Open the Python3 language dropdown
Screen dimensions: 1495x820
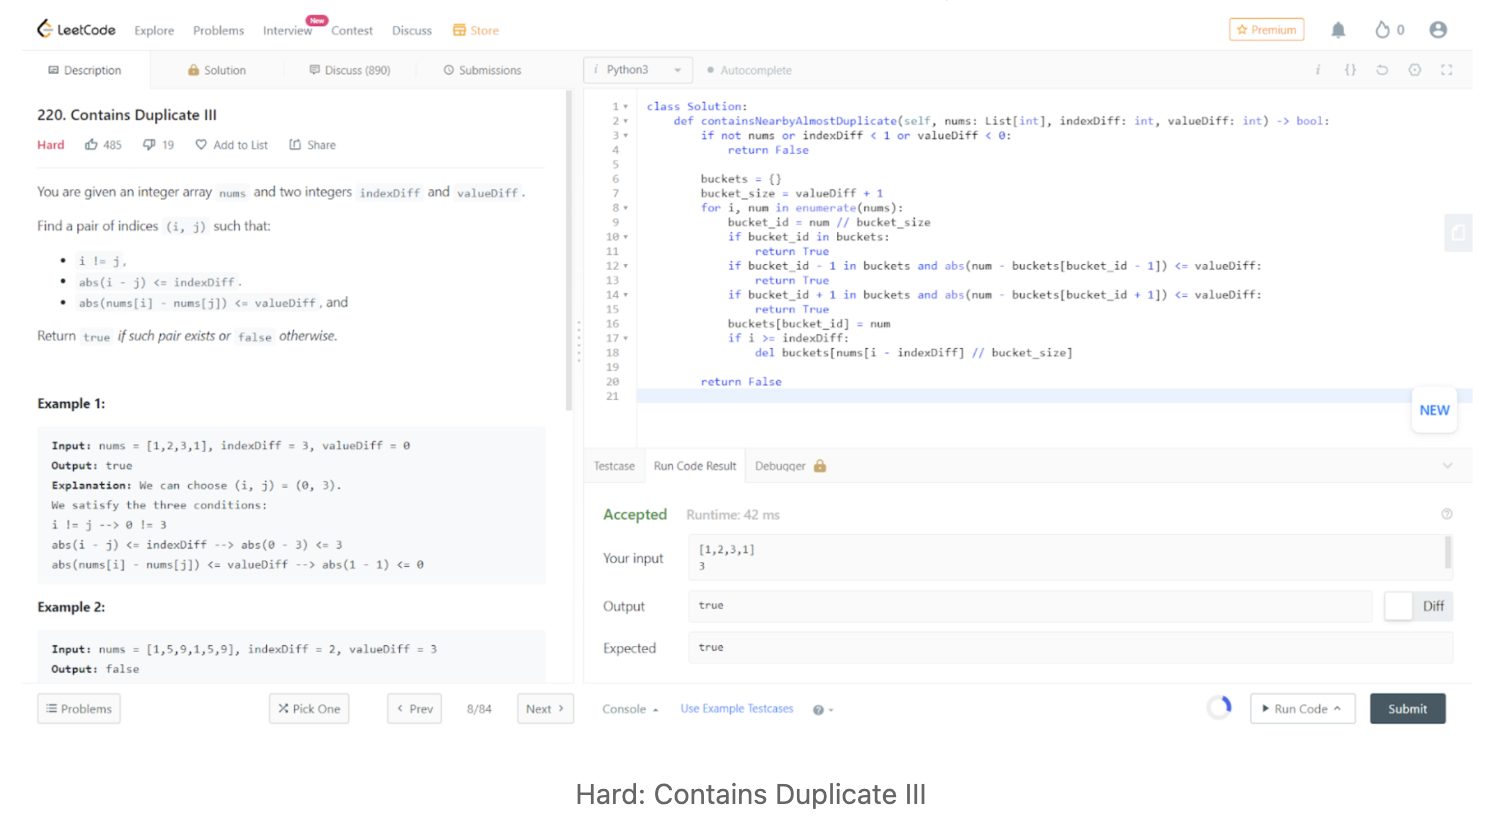coord(637,70)
